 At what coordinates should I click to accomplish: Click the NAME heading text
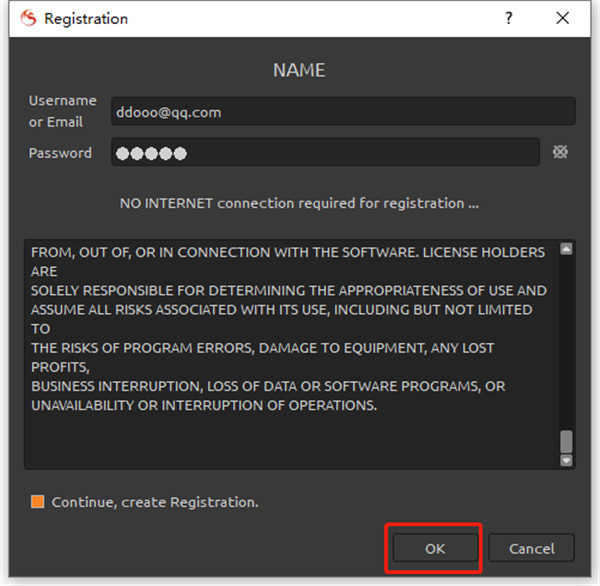point(299,70)
